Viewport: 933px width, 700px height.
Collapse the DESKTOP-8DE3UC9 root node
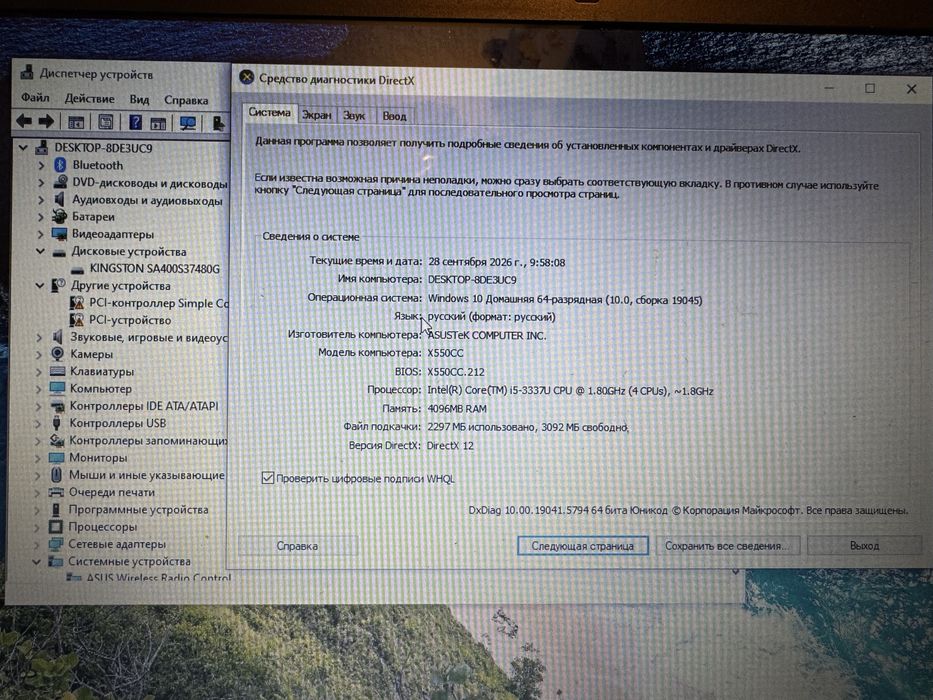click(23, 147)
